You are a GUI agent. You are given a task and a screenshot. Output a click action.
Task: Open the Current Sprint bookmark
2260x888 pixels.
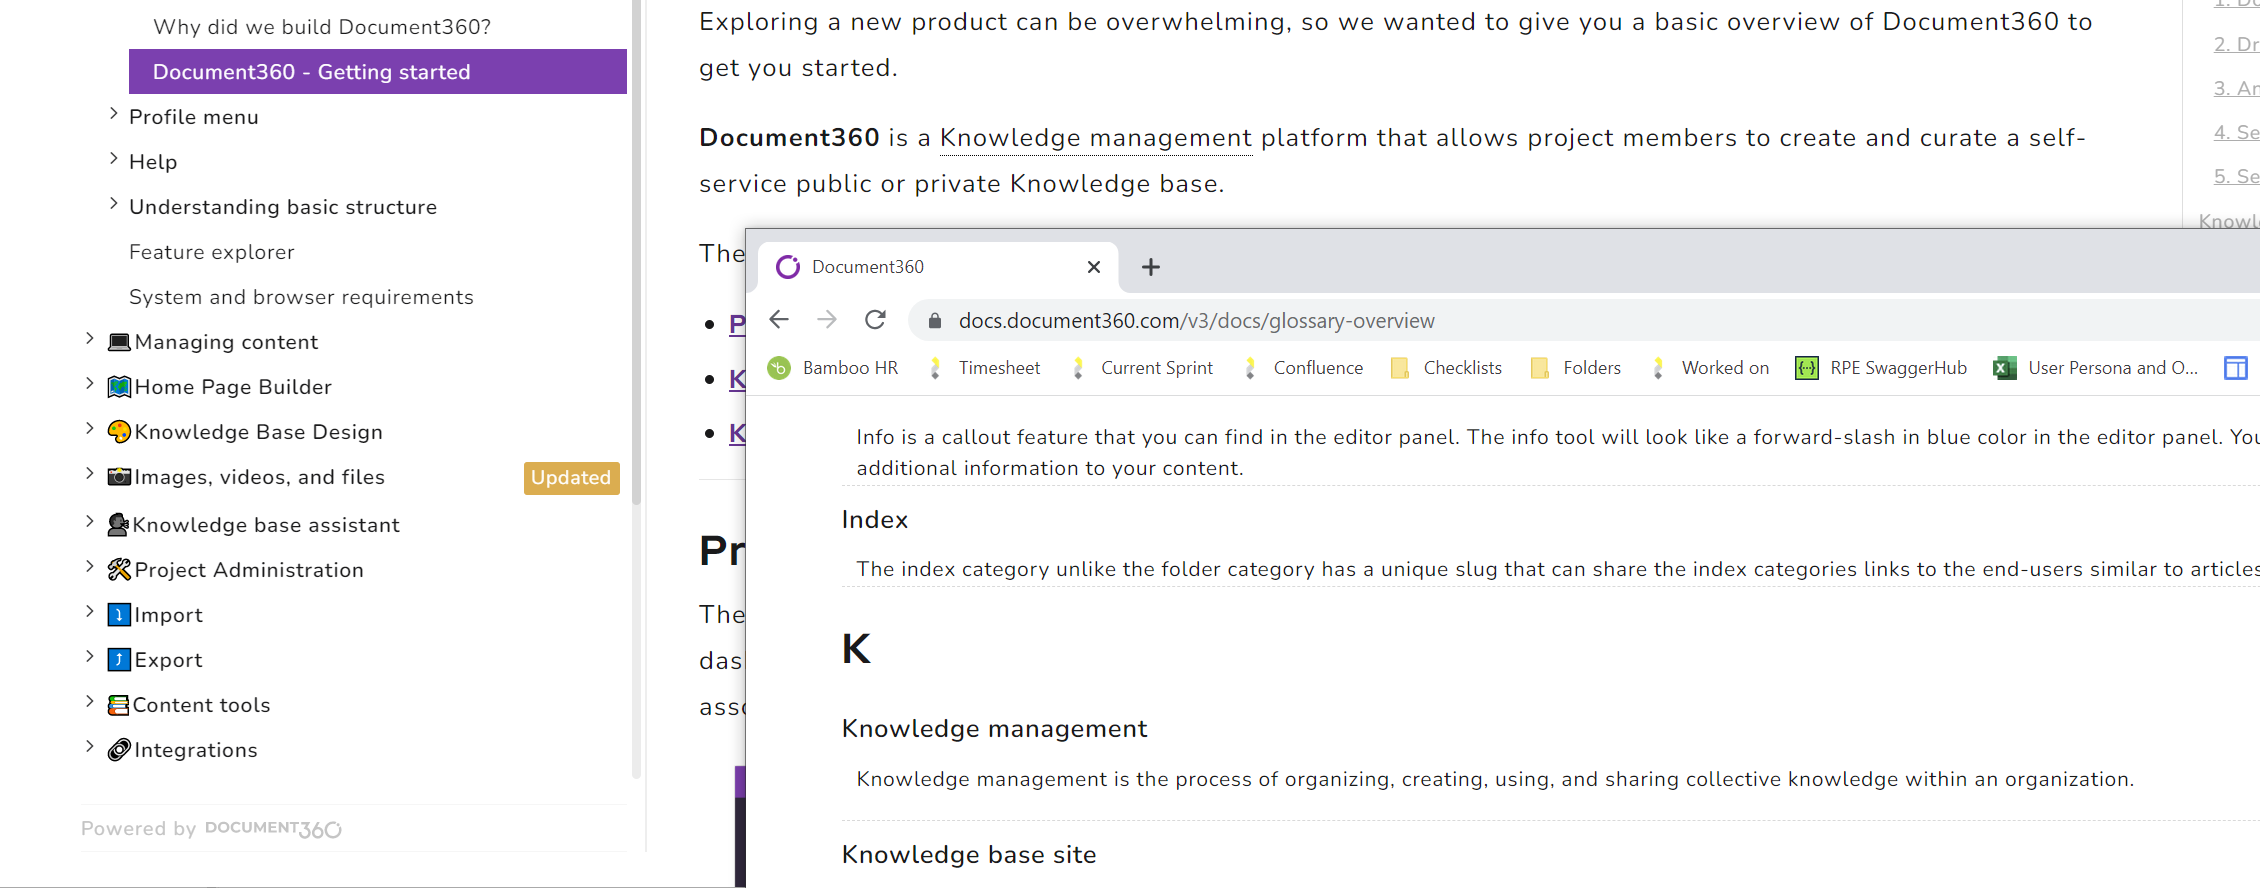coord(1142,368)
